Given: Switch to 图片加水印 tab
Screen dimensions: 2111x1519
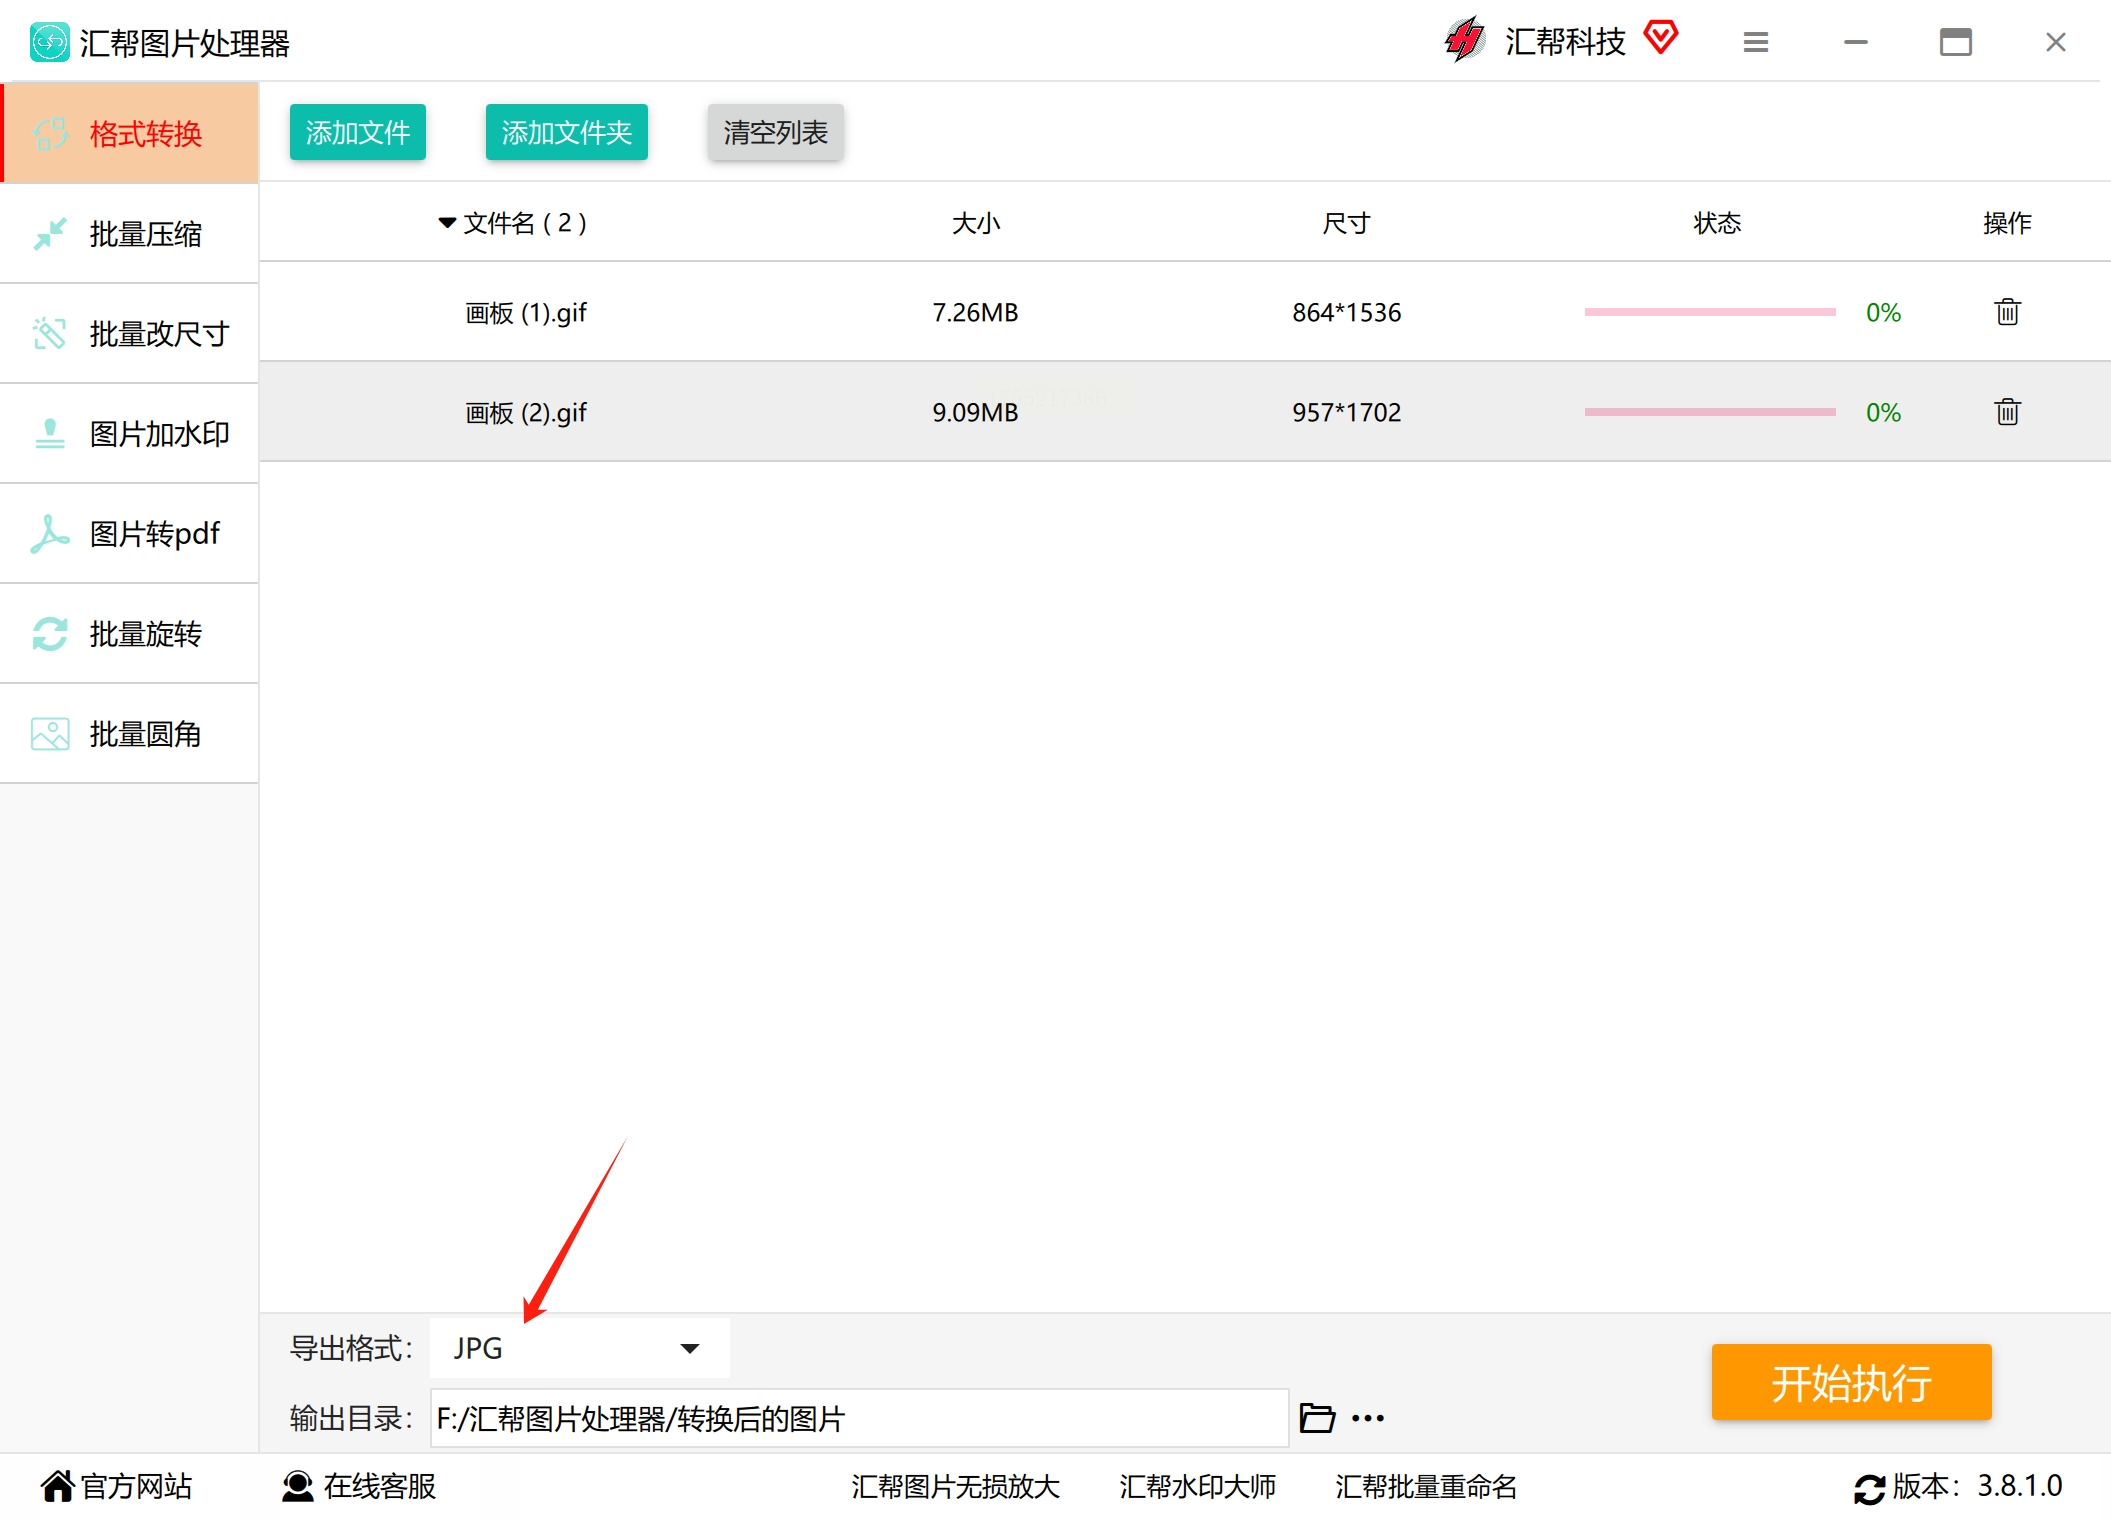Looking at the screenshot, I should click(130, 434).
